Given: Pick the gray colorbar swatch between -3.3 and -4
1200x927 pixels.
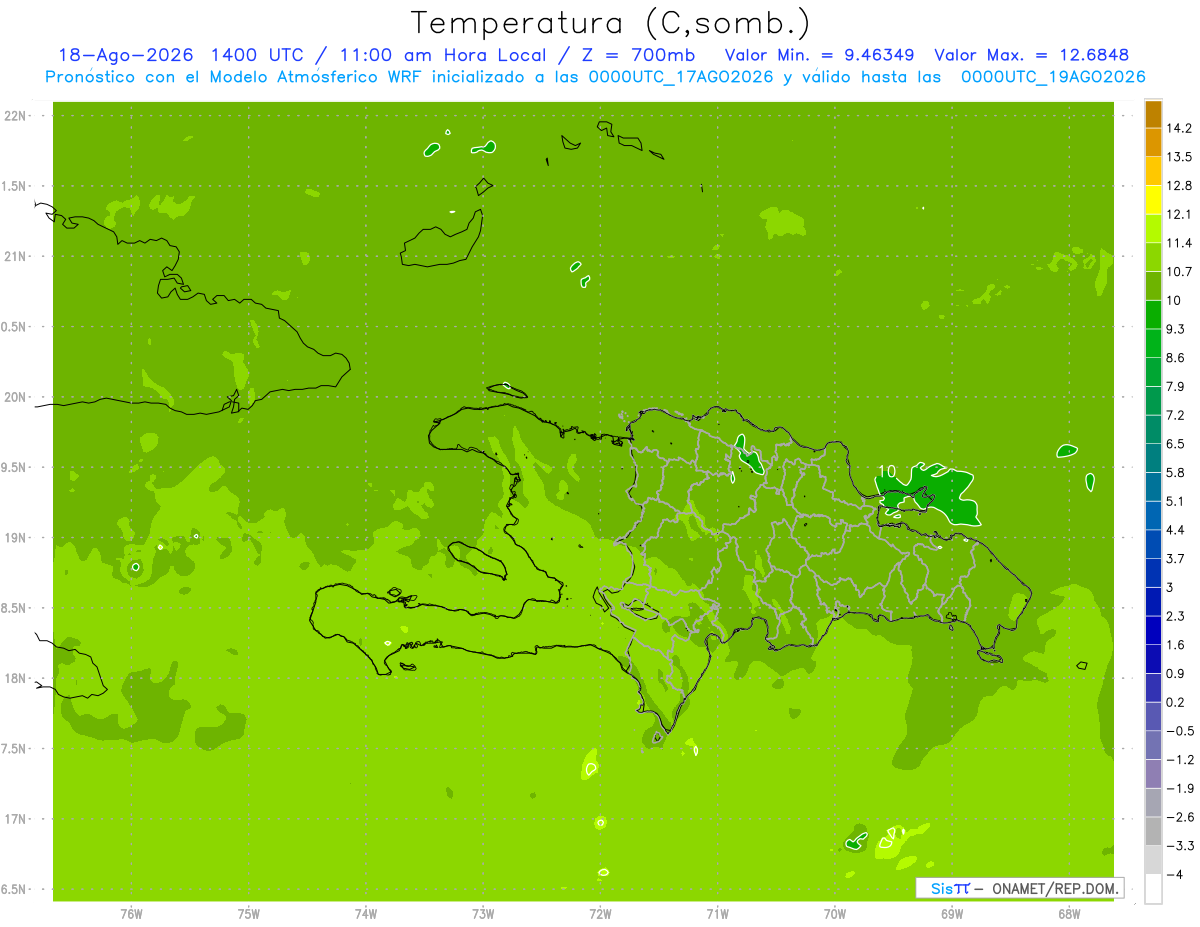Looking at the screenshot, I should [1153, 859].
